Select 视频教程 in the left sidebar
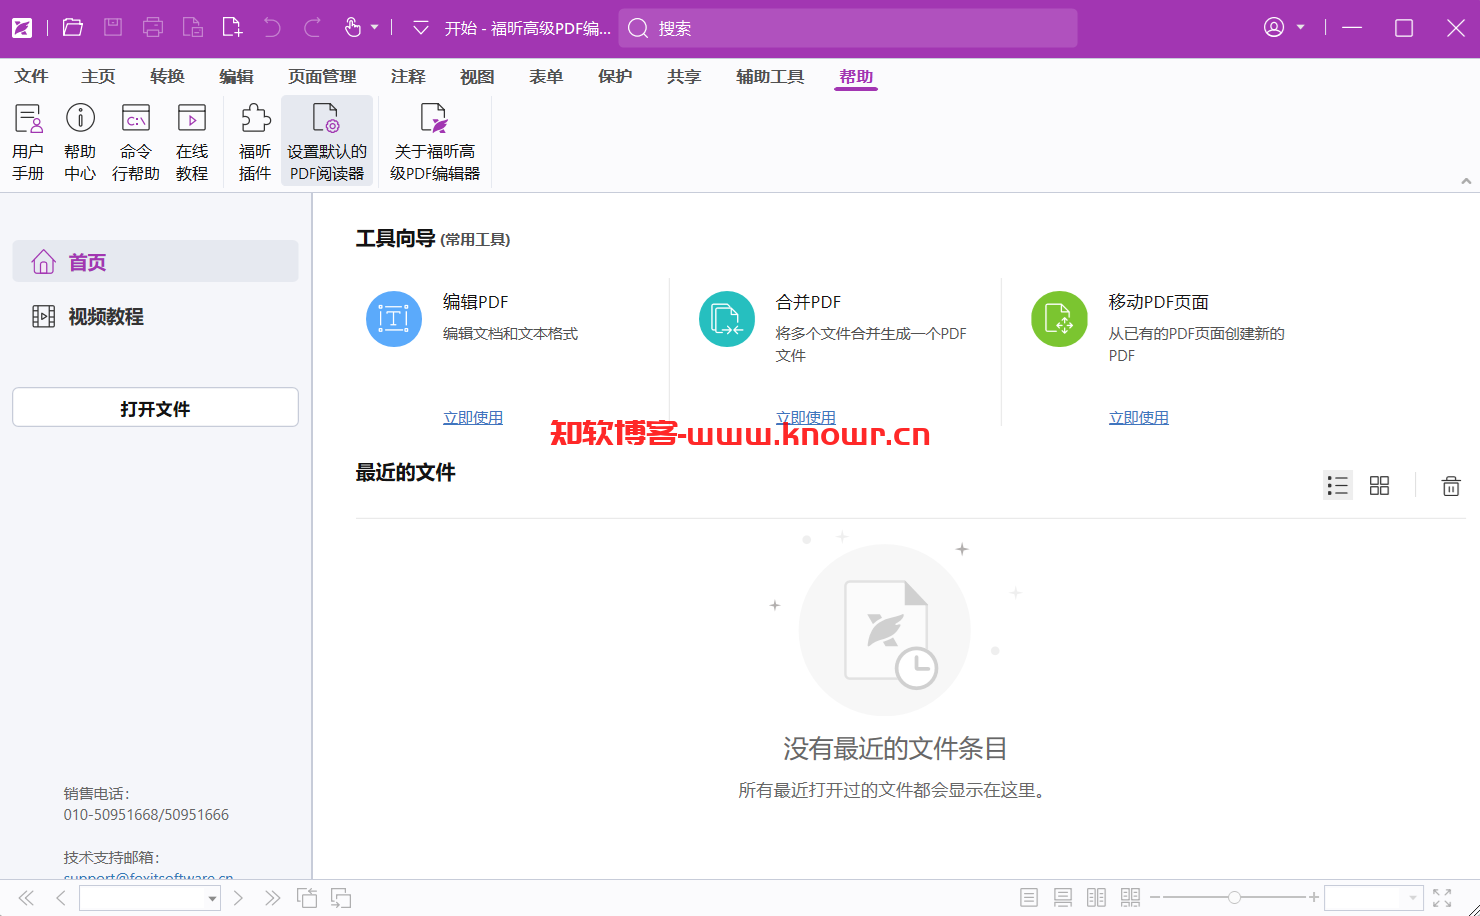The width and height of the screenshot is (1480, 916). [155, 317]
